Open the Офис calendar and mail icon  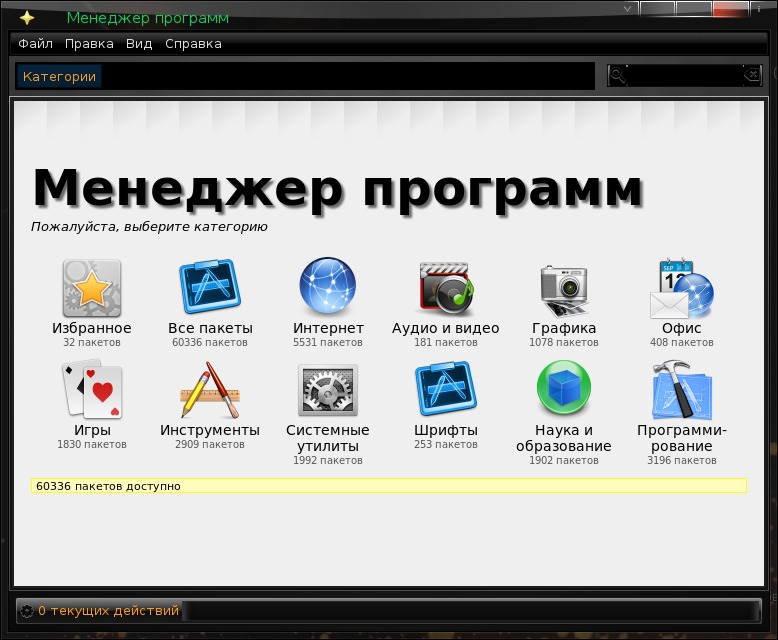coord(682,288)
